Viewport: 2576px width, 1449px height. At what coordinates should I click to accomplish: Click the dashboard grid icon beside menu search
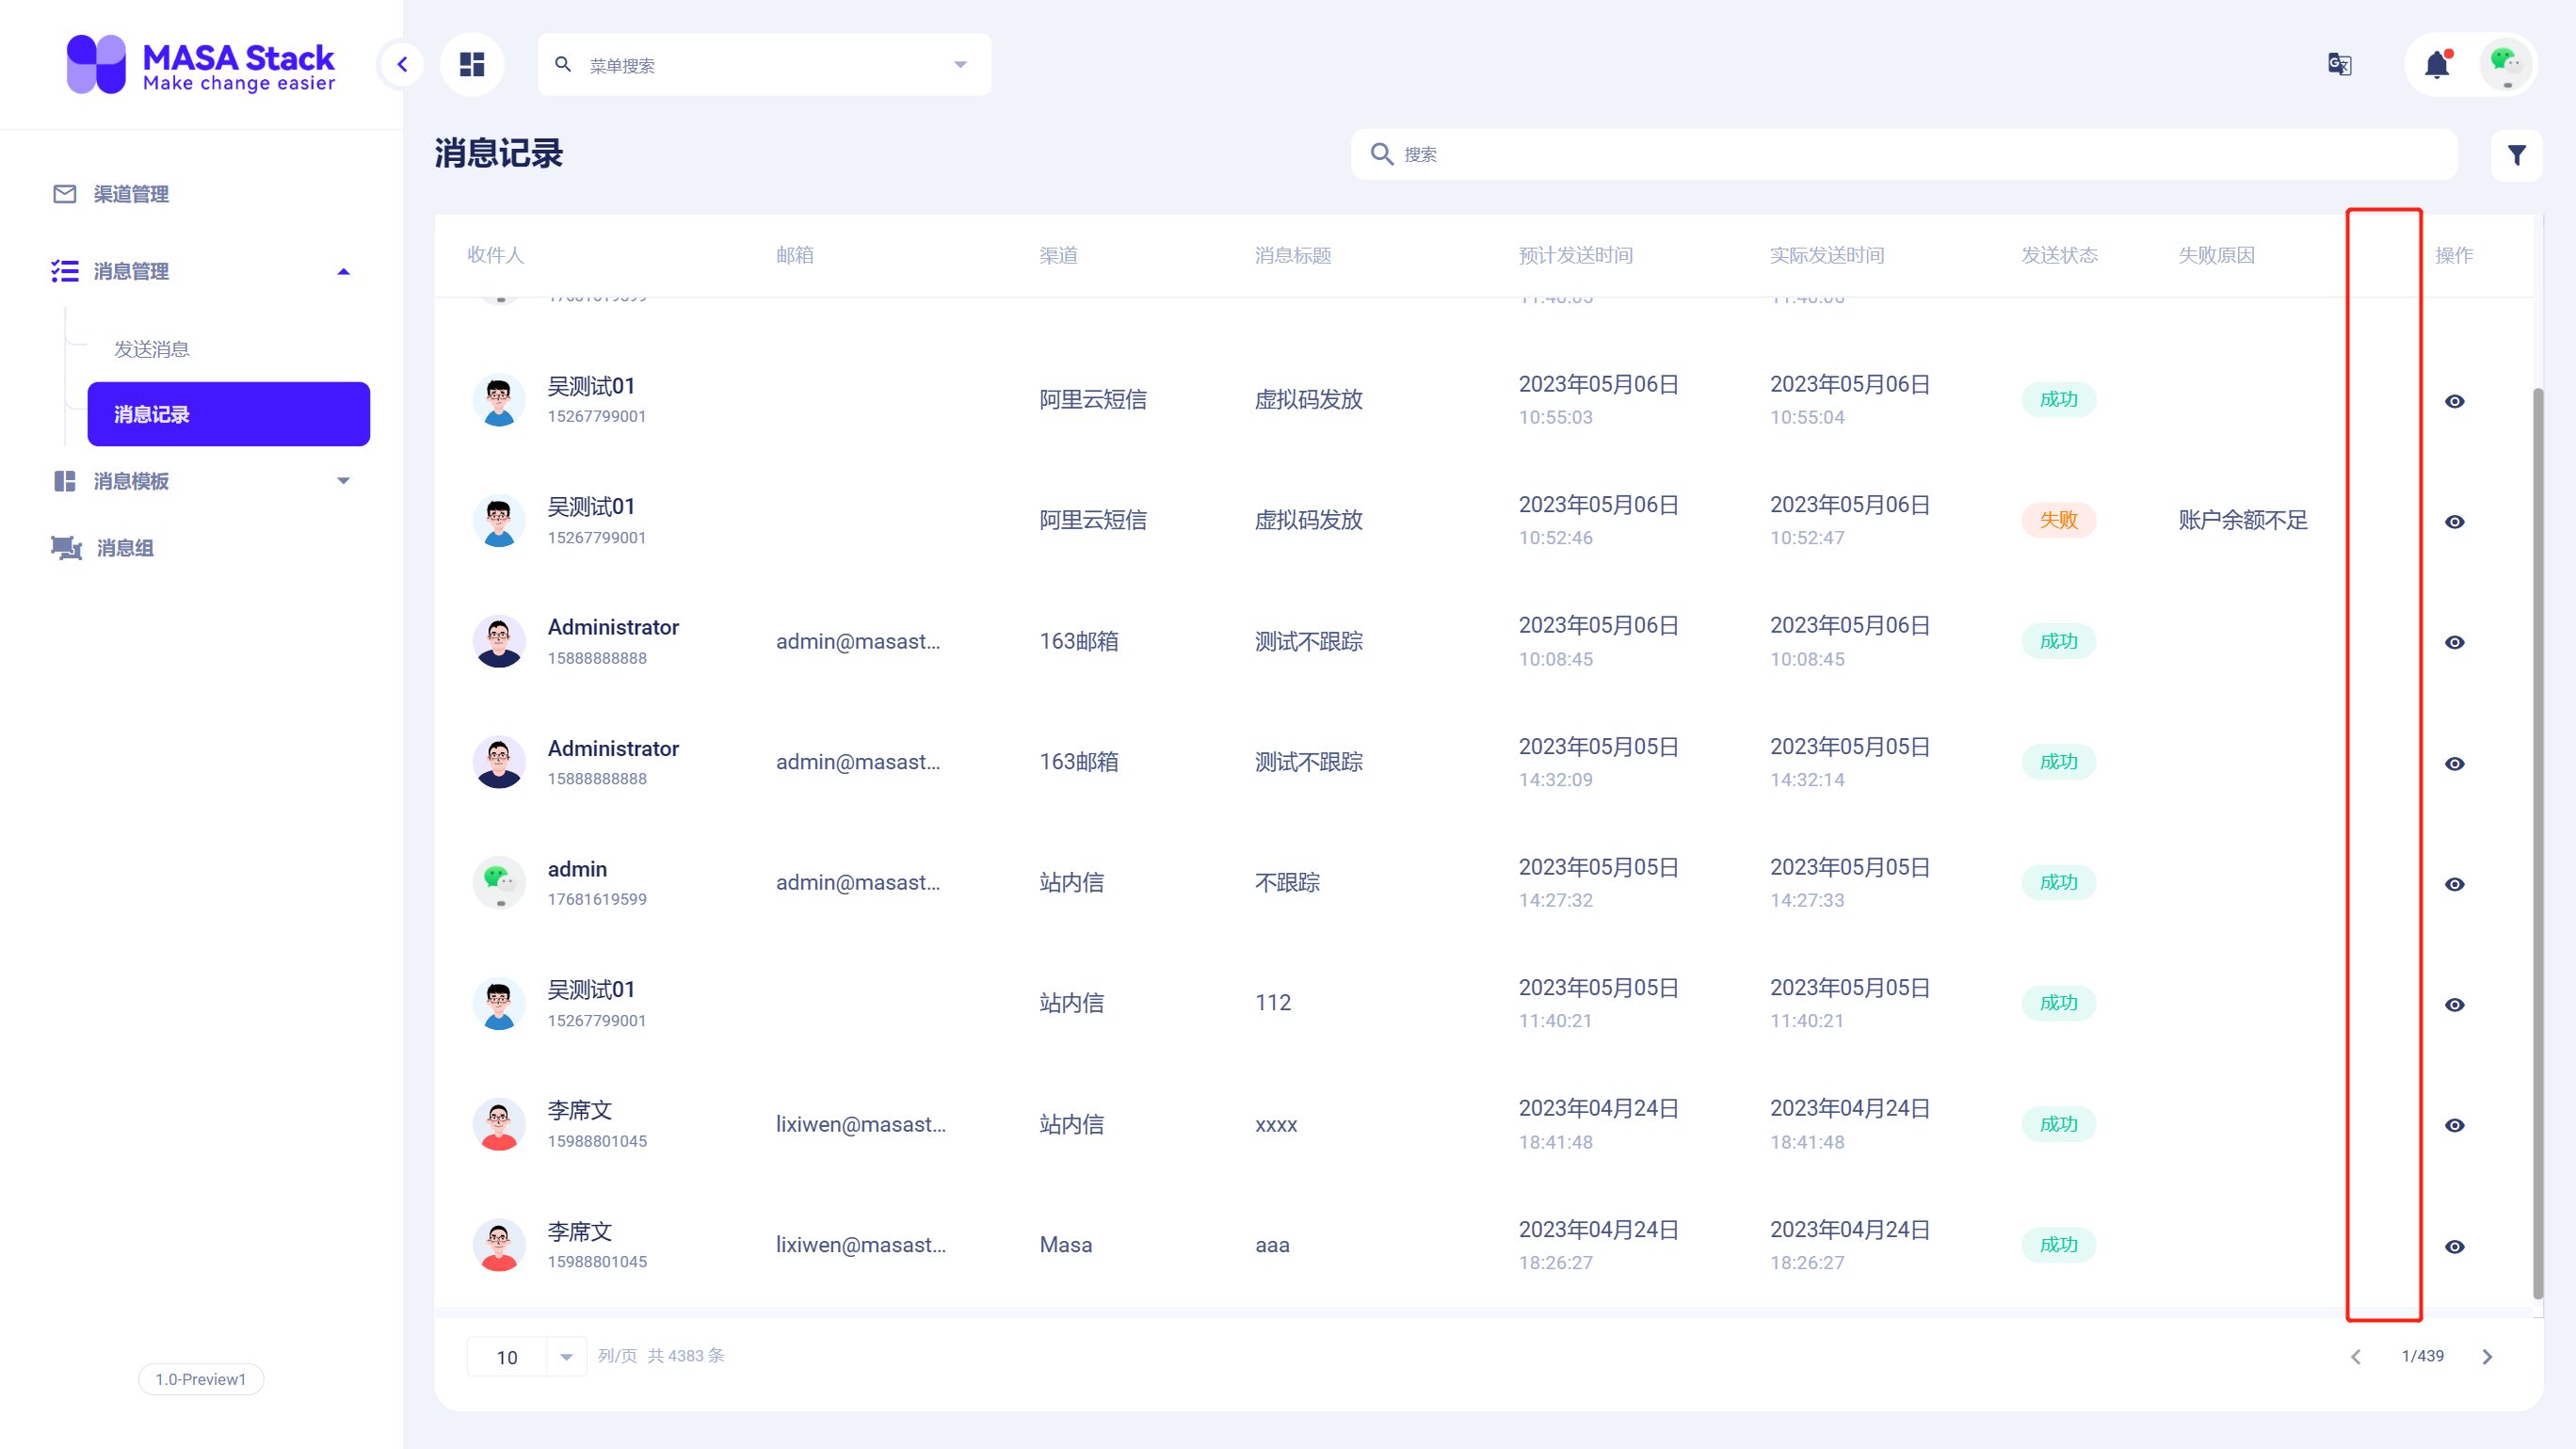[472, 63]
